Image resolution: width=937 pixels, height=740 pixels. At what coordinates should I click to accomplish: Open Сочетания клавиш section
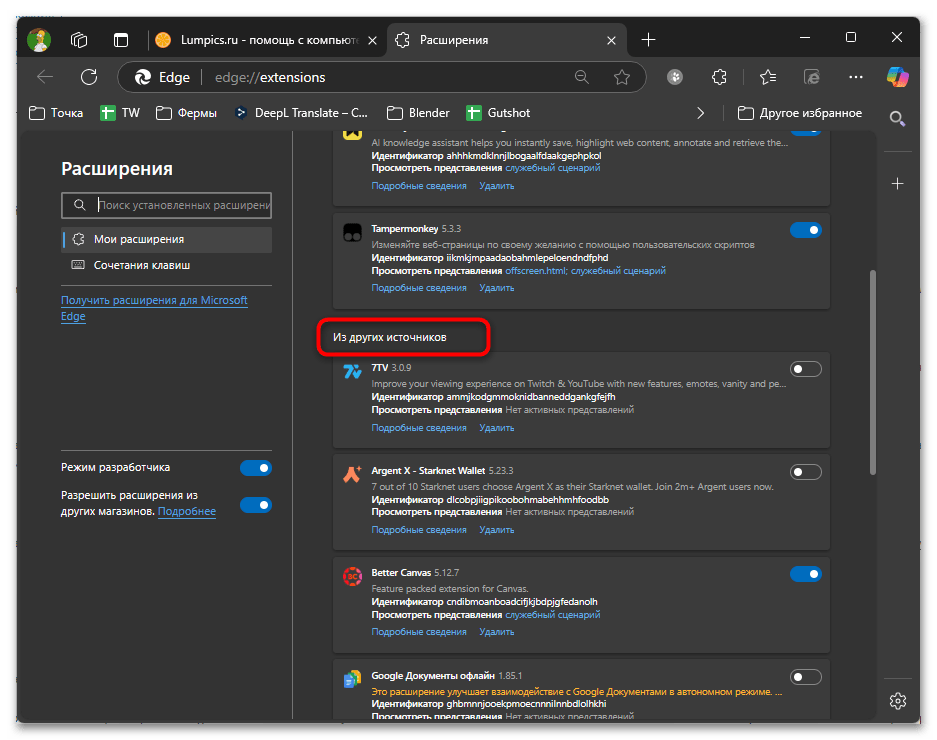click(x=167, y=265)
